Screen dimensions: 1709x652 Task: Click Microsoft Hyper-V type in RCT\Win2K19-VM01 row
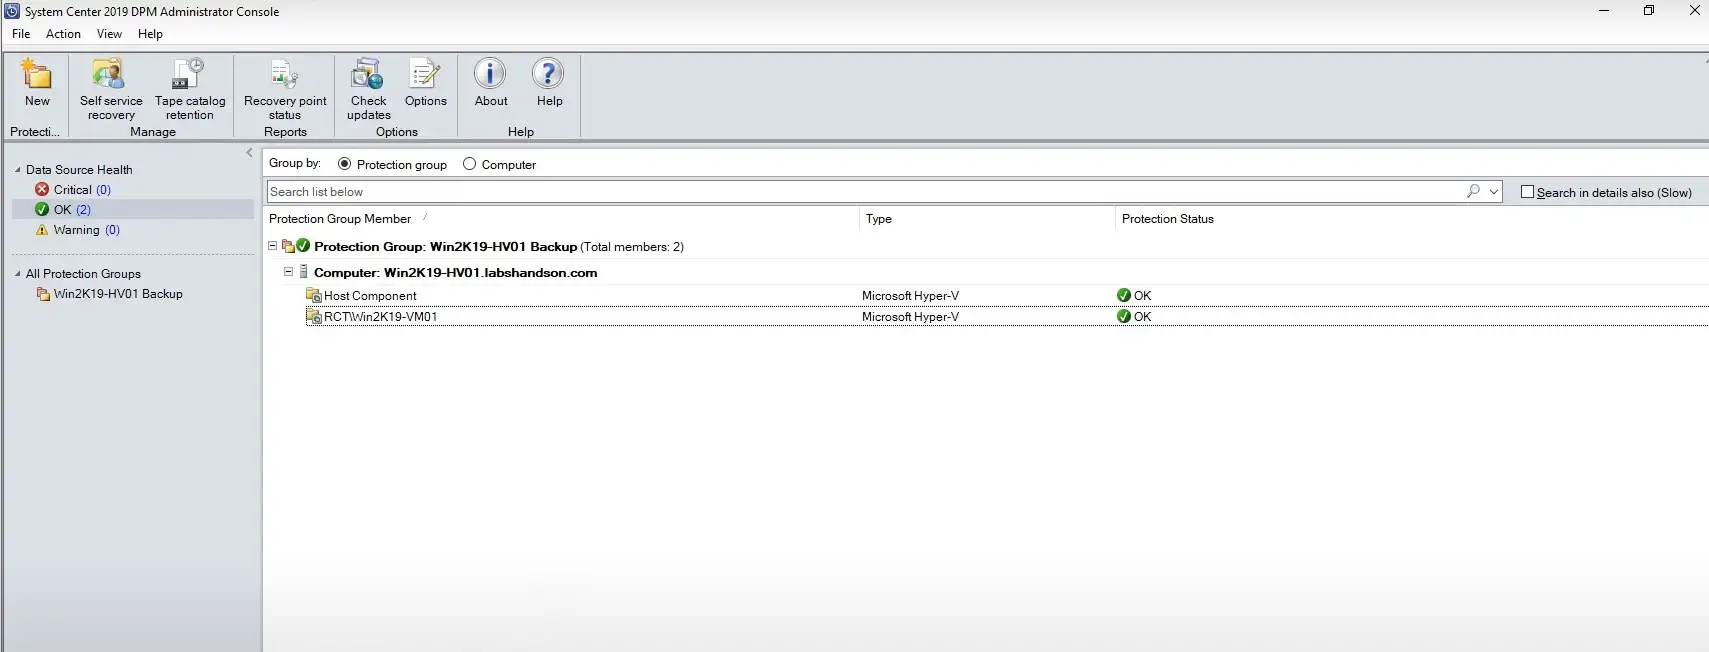[910, 316]
